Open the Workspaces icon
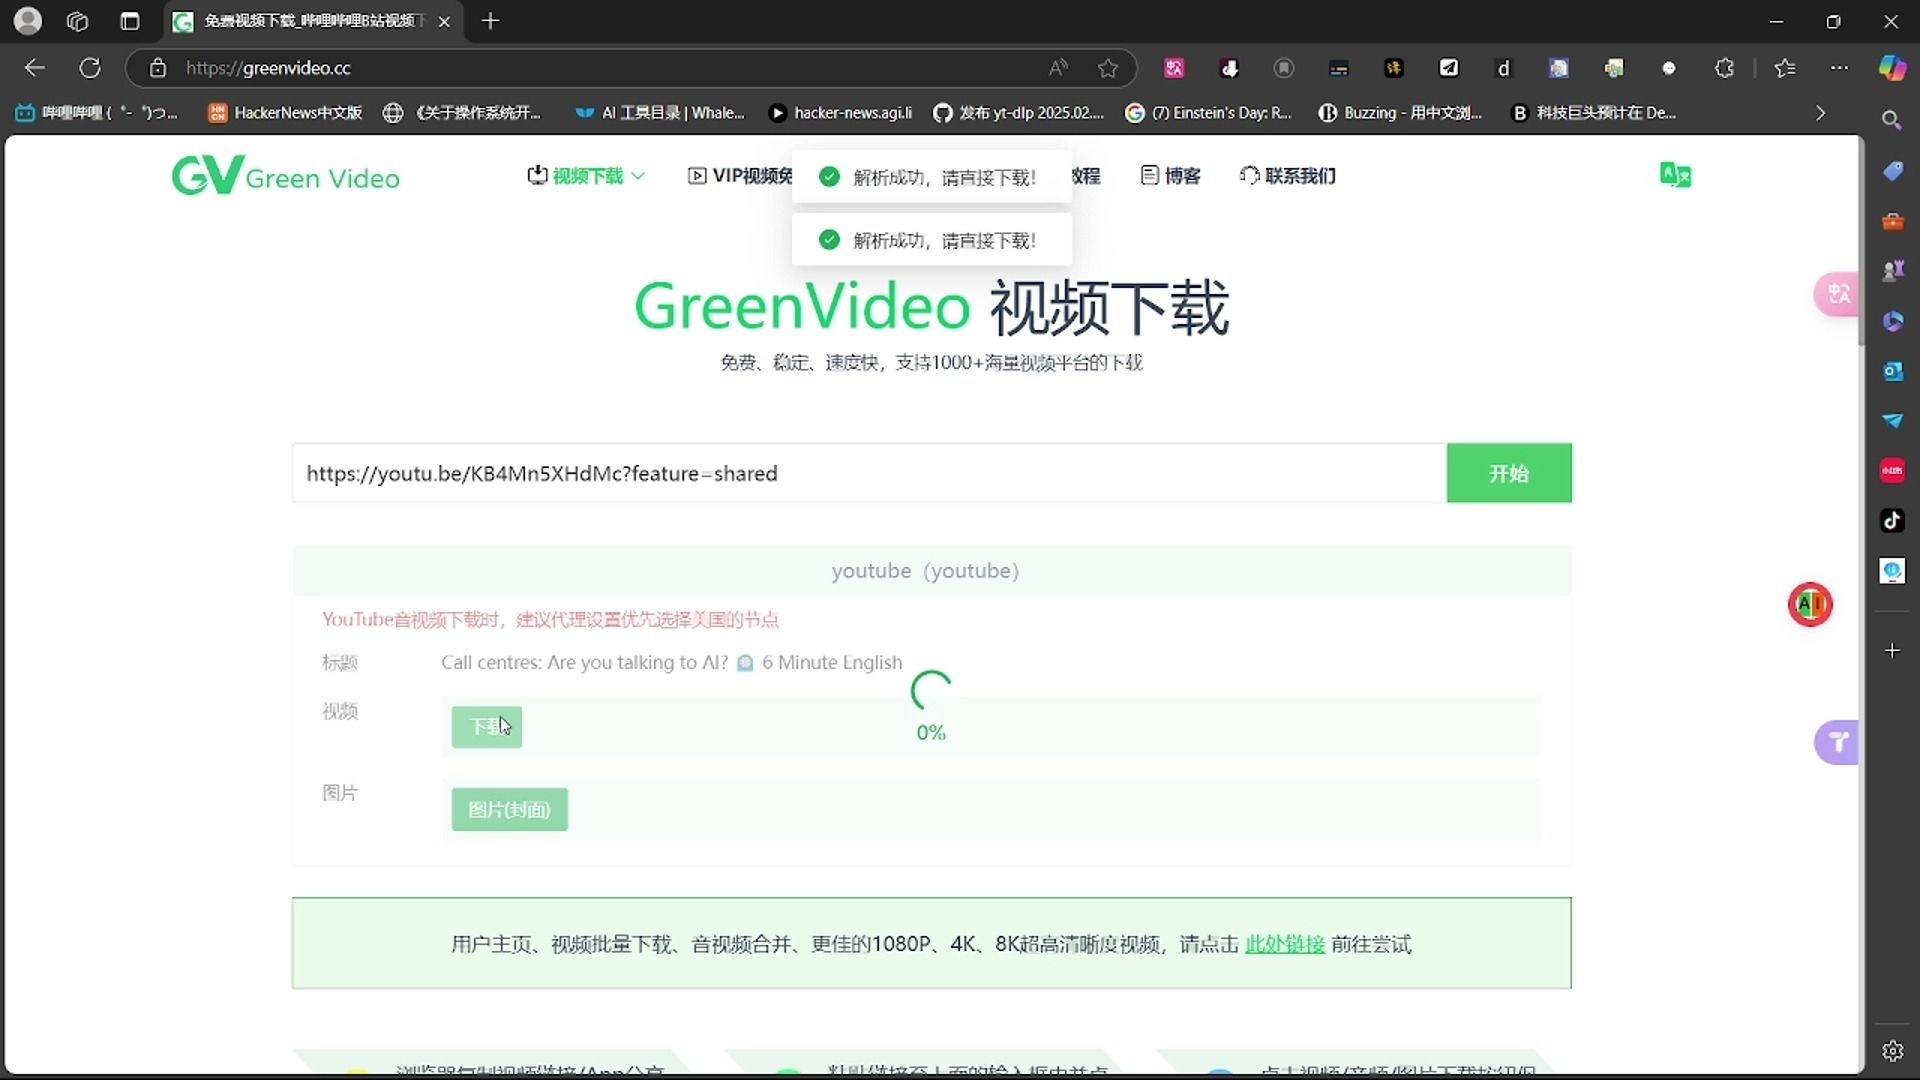Screen dimensions: 1920x1080 tap(77, 21)
